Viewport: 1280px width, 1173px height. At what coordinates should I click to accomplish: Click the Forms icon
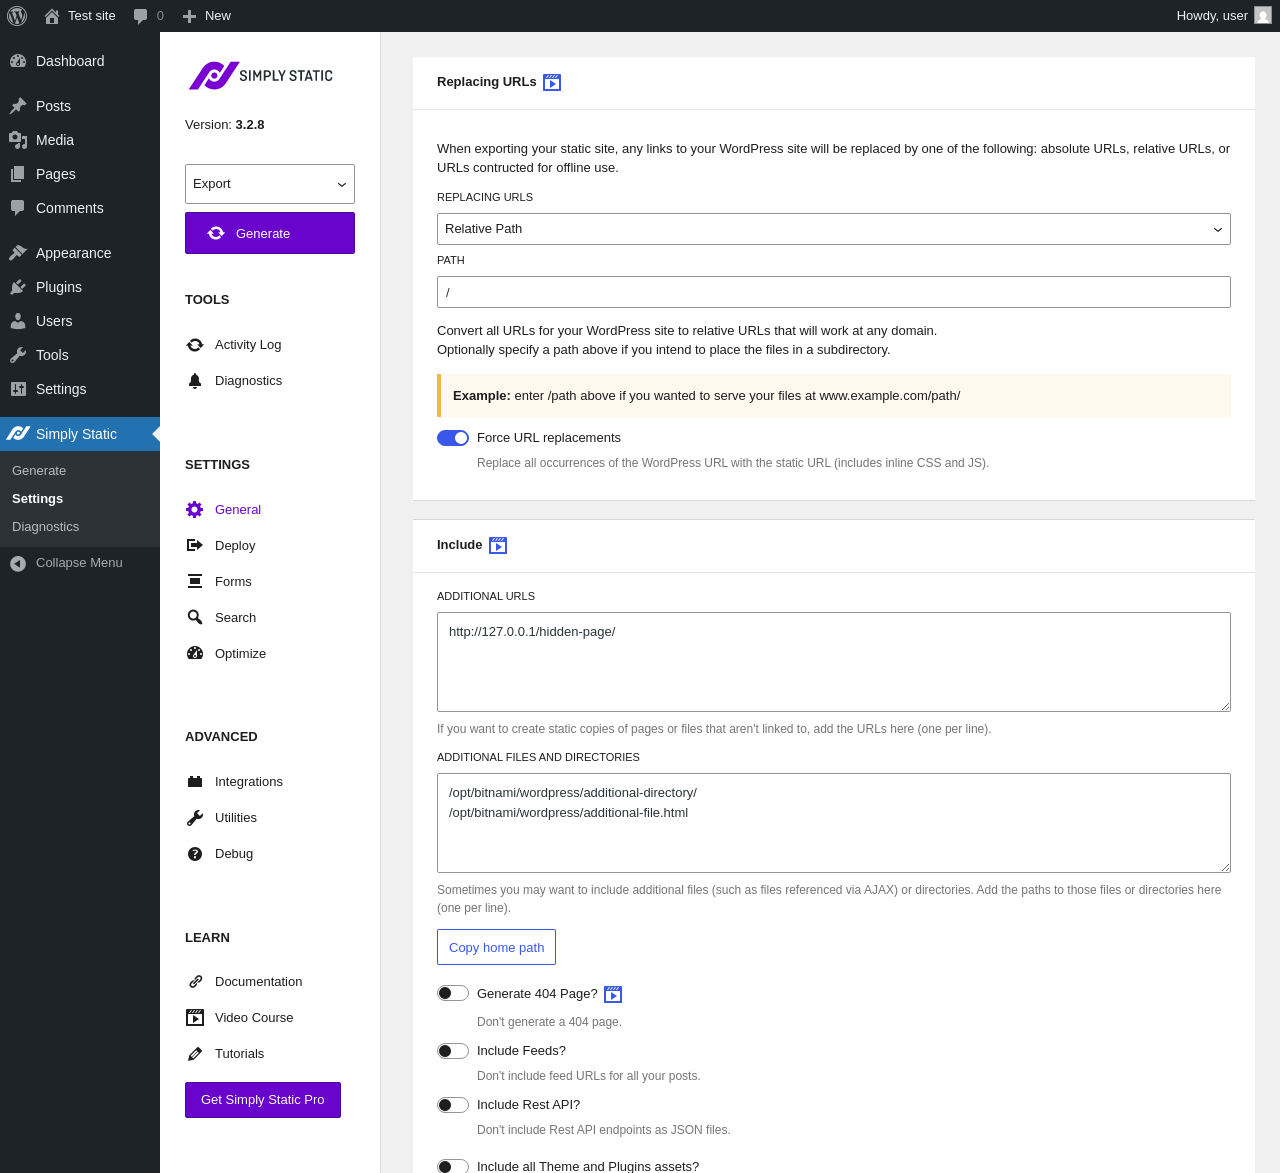pos(195,582)
